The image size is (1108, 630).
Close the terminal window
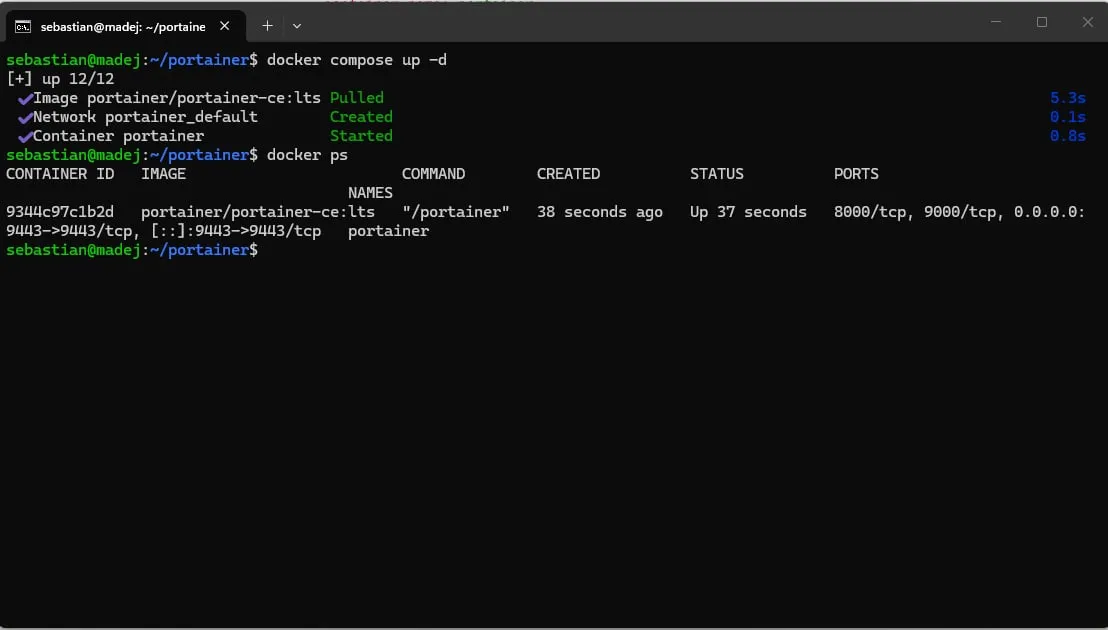1088,22
